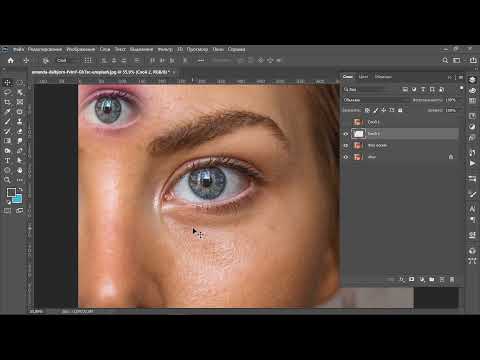Open the workspace switcher dropdown
This screenshot has height=360, width=480.
tap(457, 60)
